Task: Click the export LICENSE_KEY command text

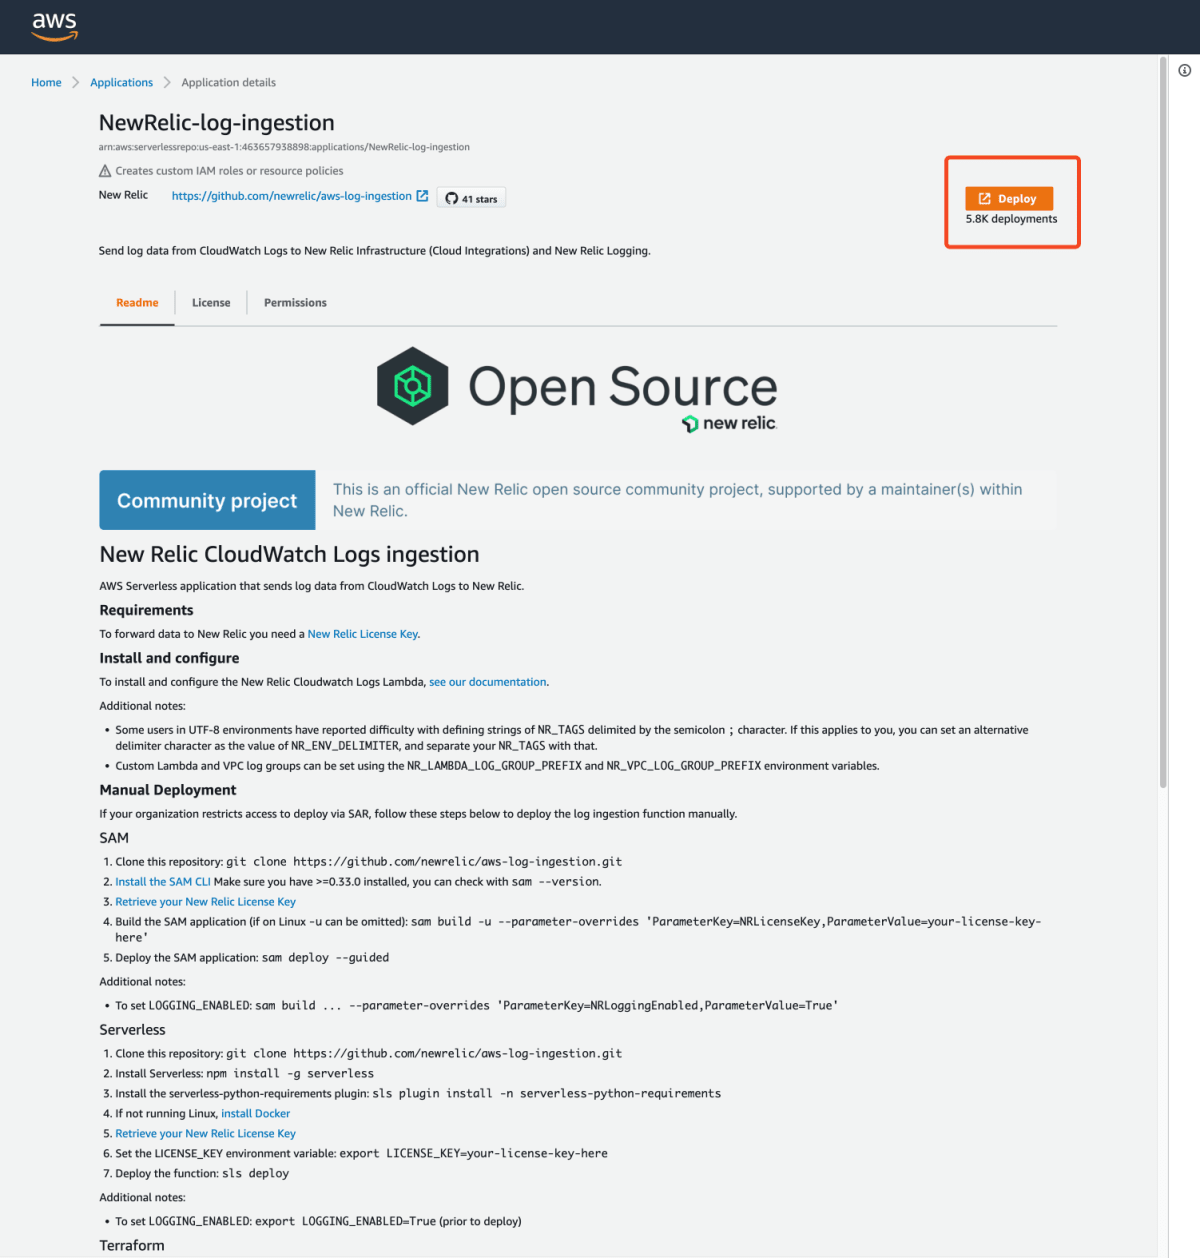Action: point(474,1154)
